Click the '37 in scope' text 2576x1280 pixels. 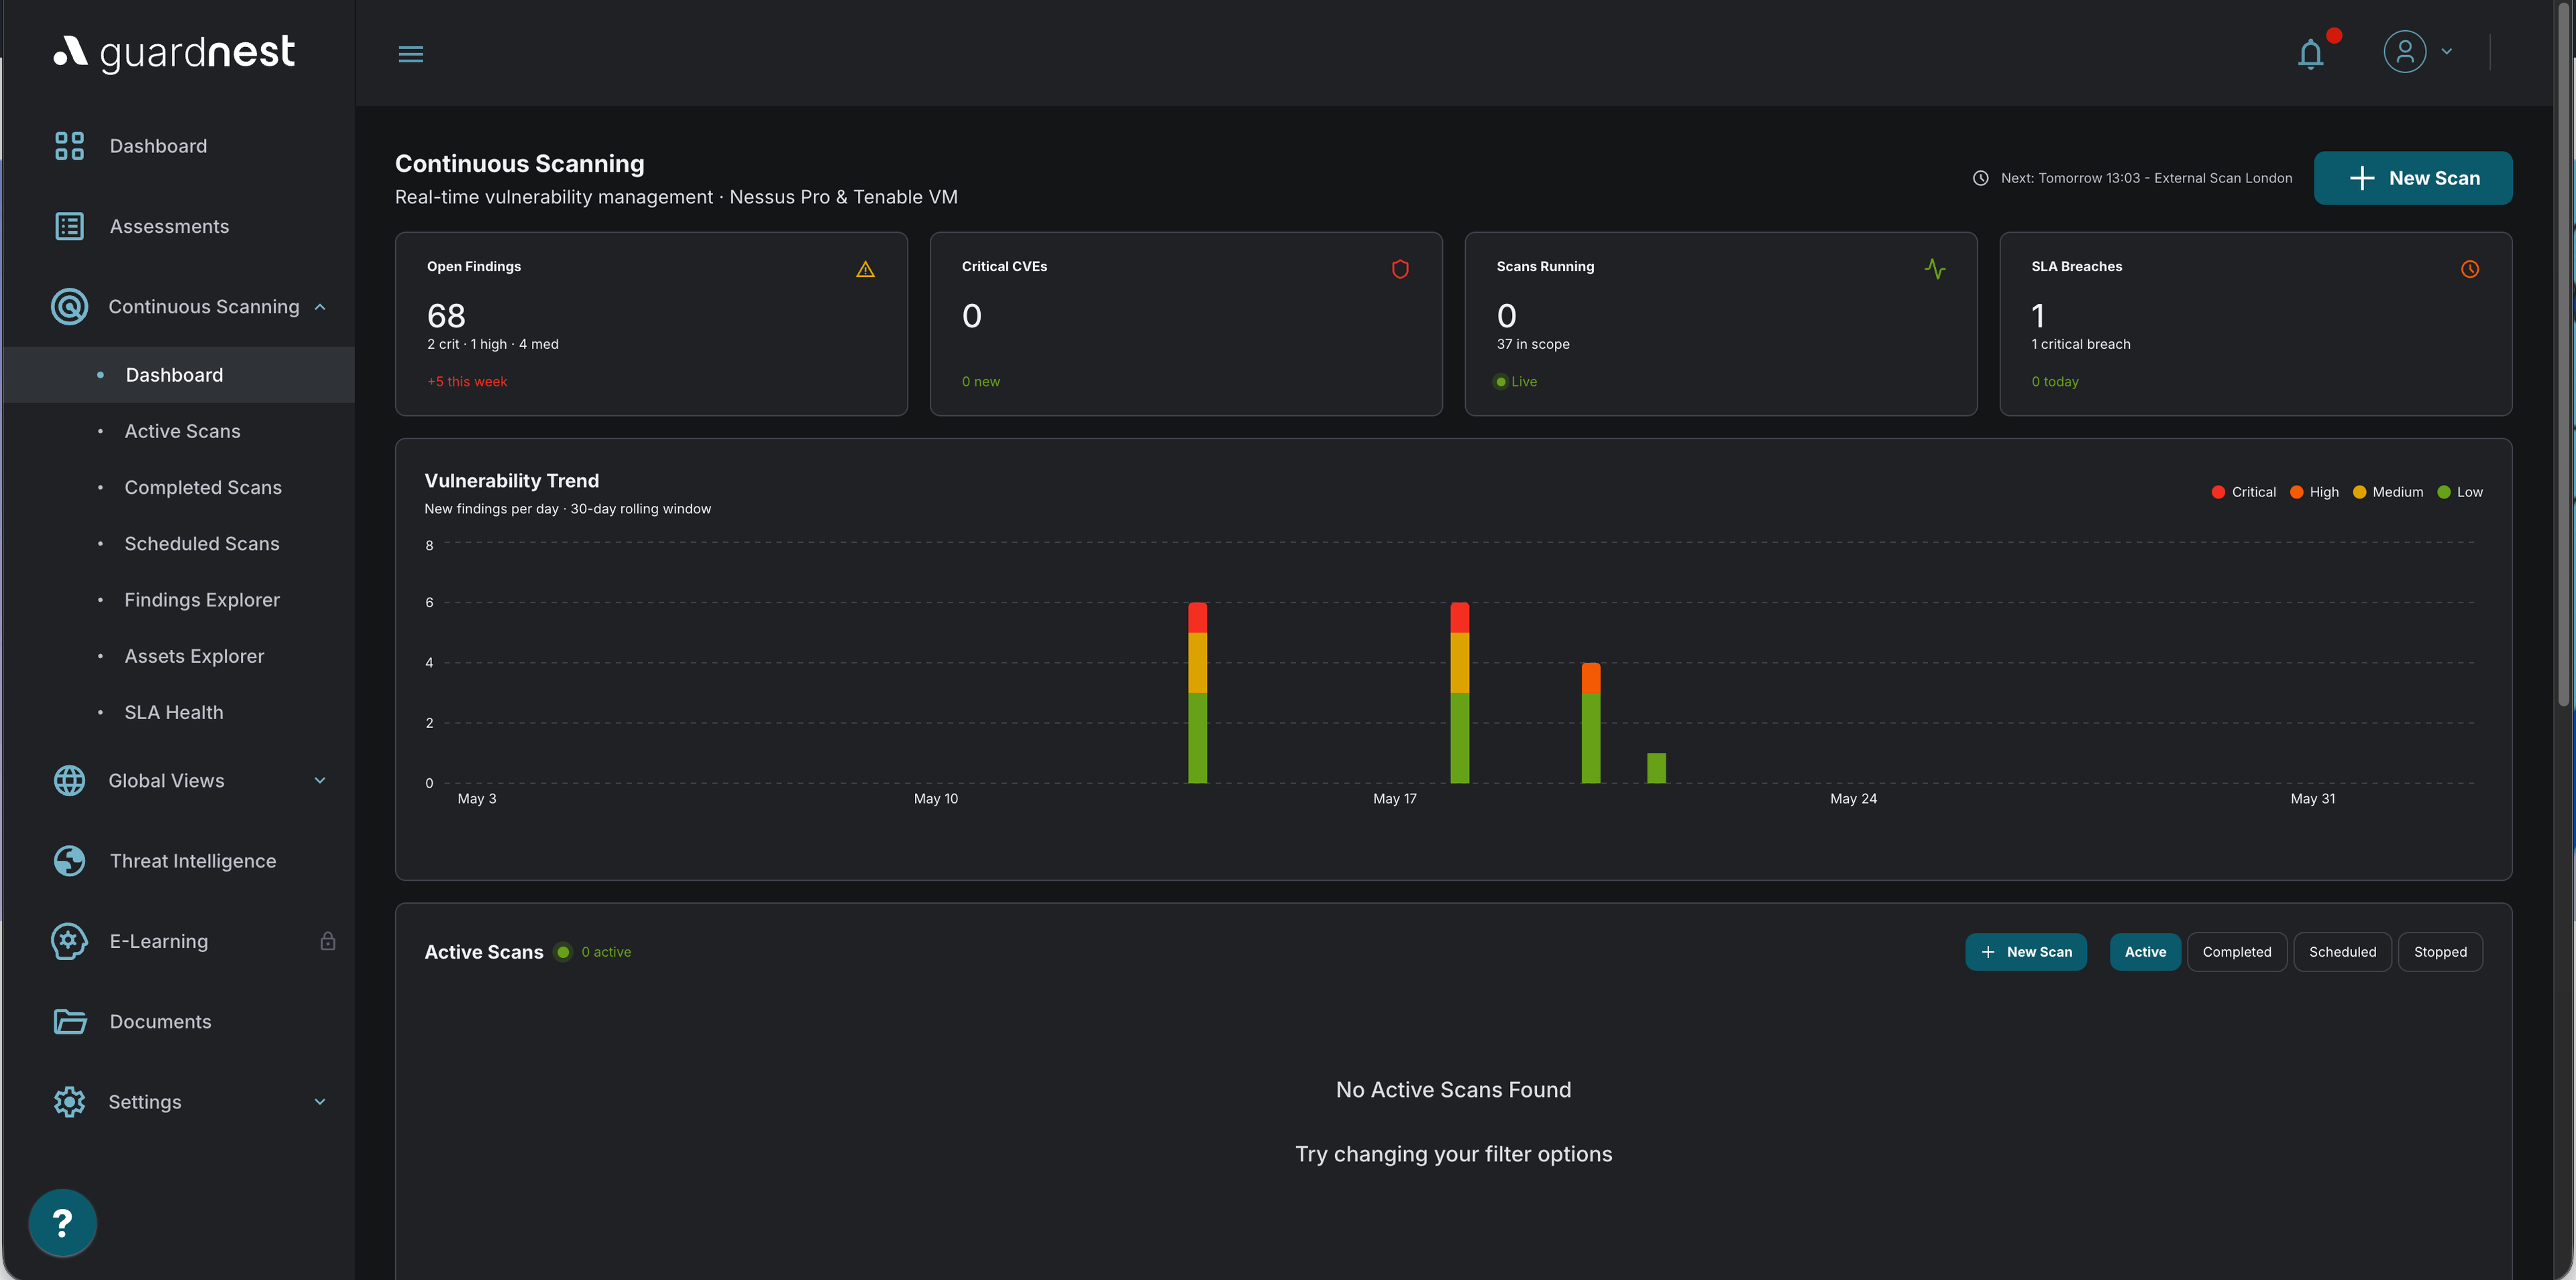click(x=1533, y=344)
